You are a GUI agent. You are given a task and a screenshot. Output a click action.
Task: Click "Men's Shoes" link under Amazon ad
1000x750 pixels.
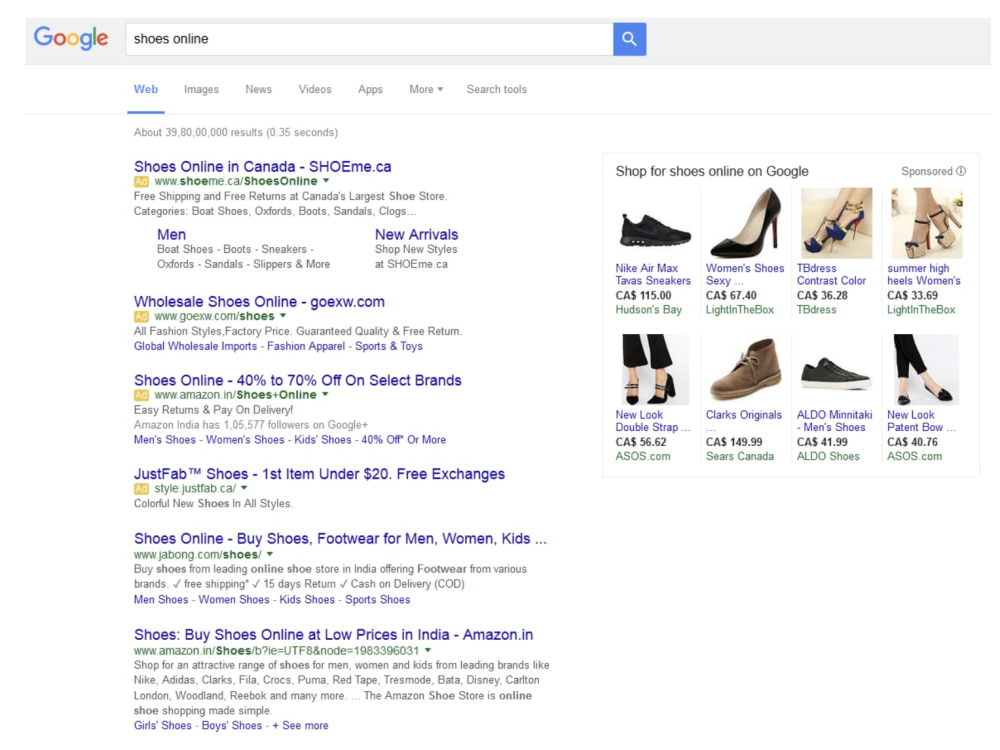pyautogui.click(x=165, y=440)
